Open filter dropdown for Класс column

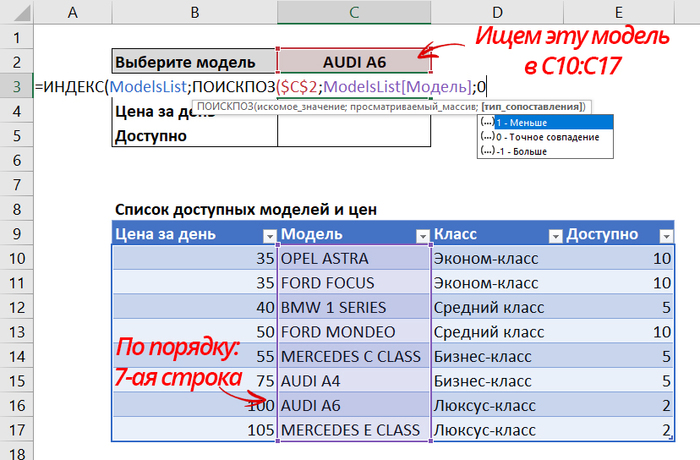point(555,236)
